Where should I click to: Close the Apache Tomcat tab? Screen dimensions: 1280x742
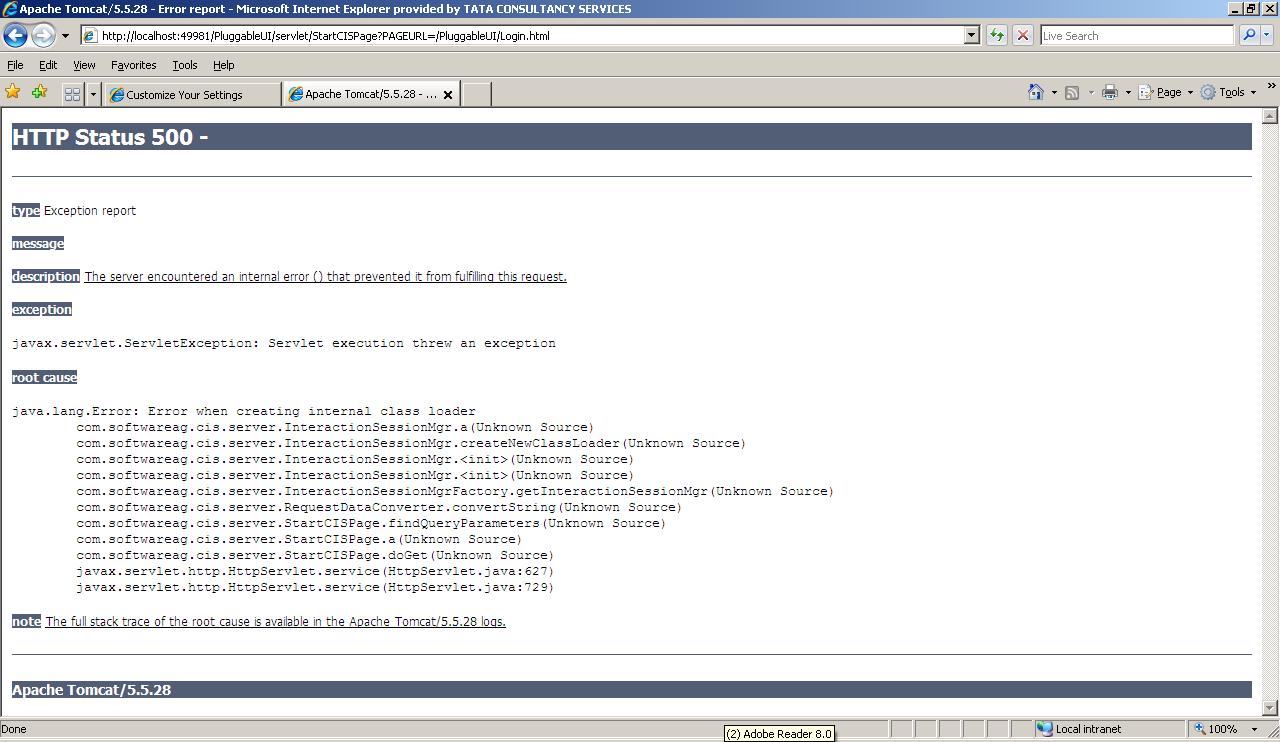tap(448, 95)
